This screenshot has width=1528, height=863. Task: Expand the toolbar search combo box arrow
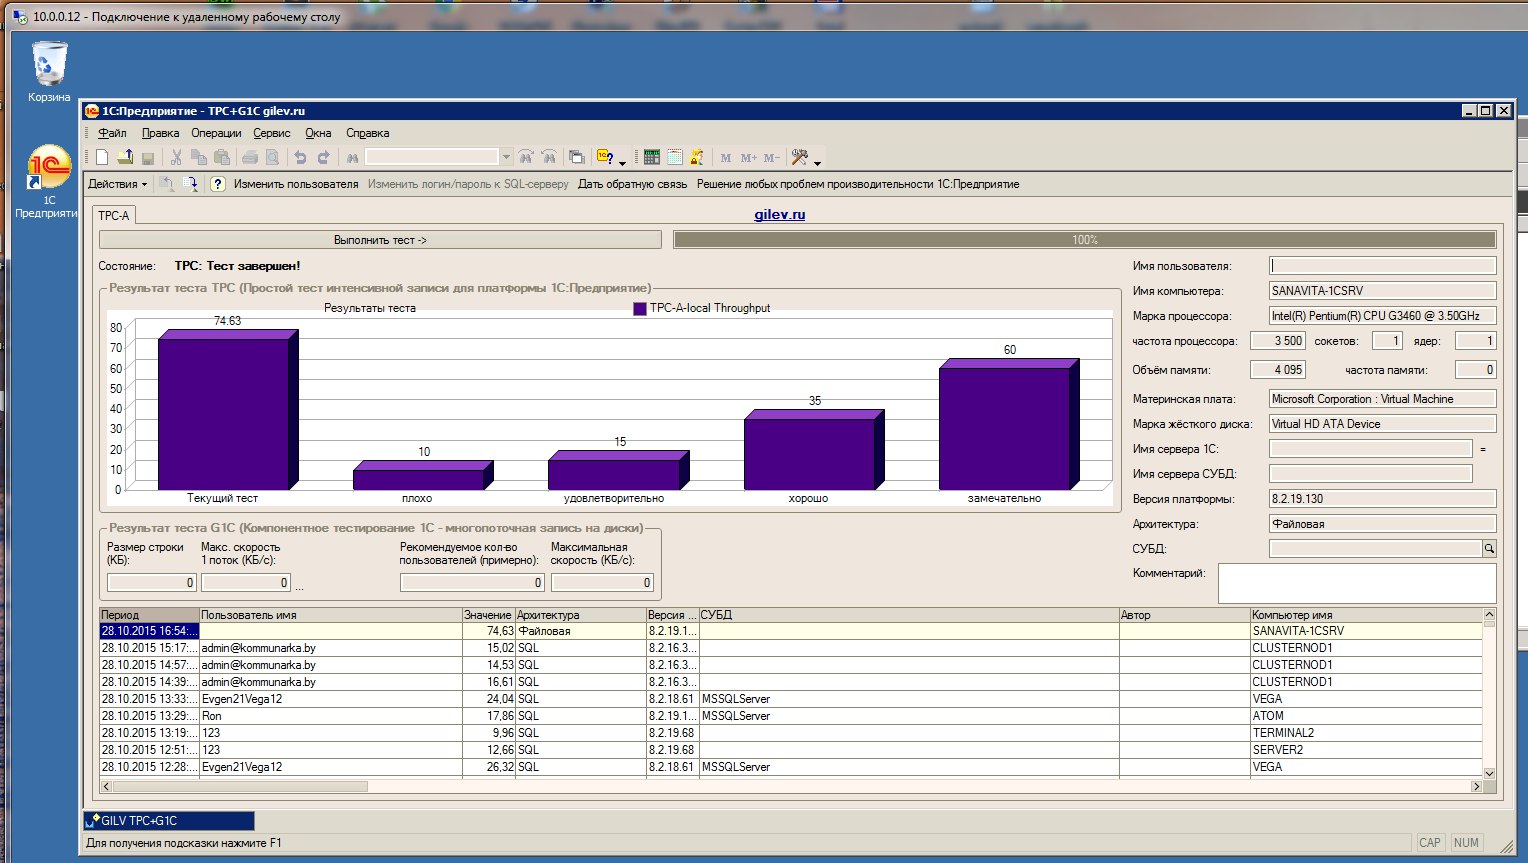click(x=506, y=157)
